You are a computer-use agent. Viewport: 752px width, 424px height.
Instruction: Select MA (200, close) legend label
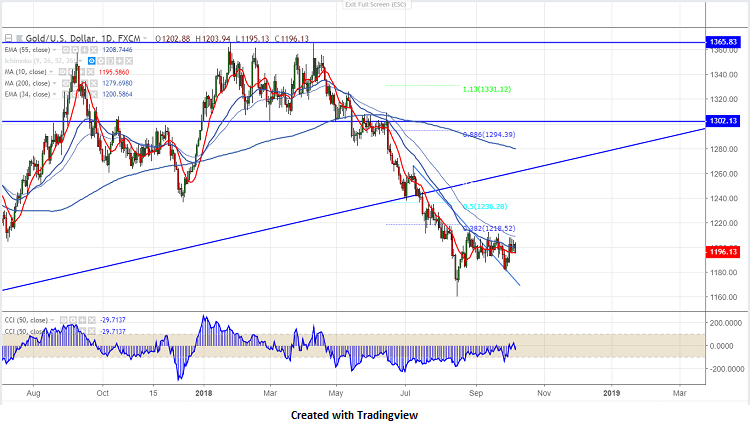point(27,83)
